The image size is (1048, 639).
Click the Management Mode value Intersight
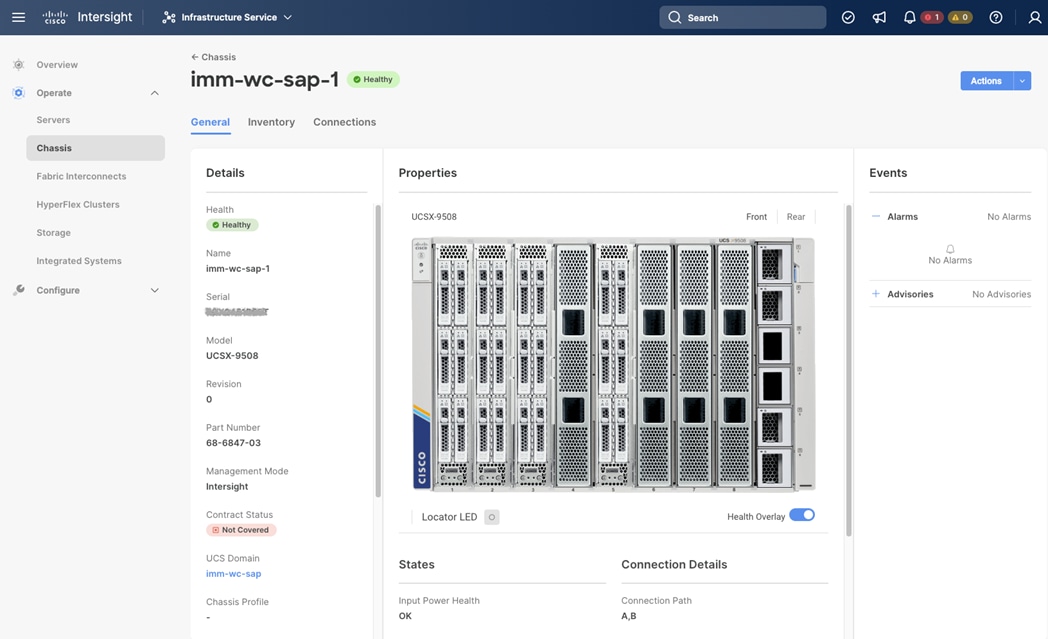point(227,487)
